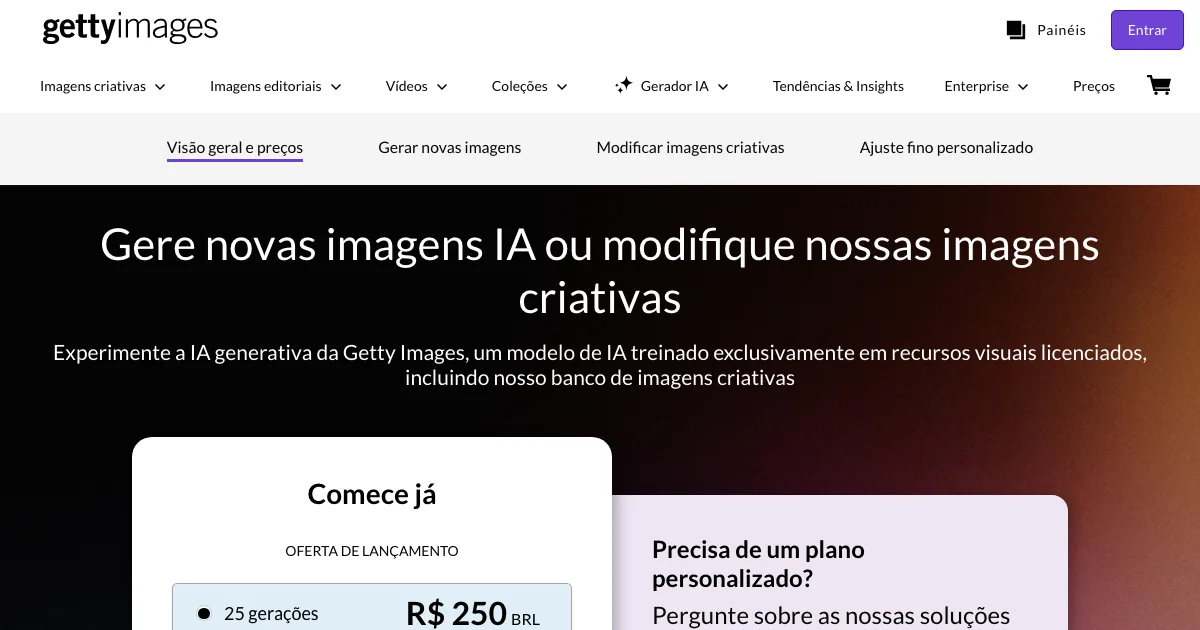
Task: Open the Preços link
Action: (1094, 87)
